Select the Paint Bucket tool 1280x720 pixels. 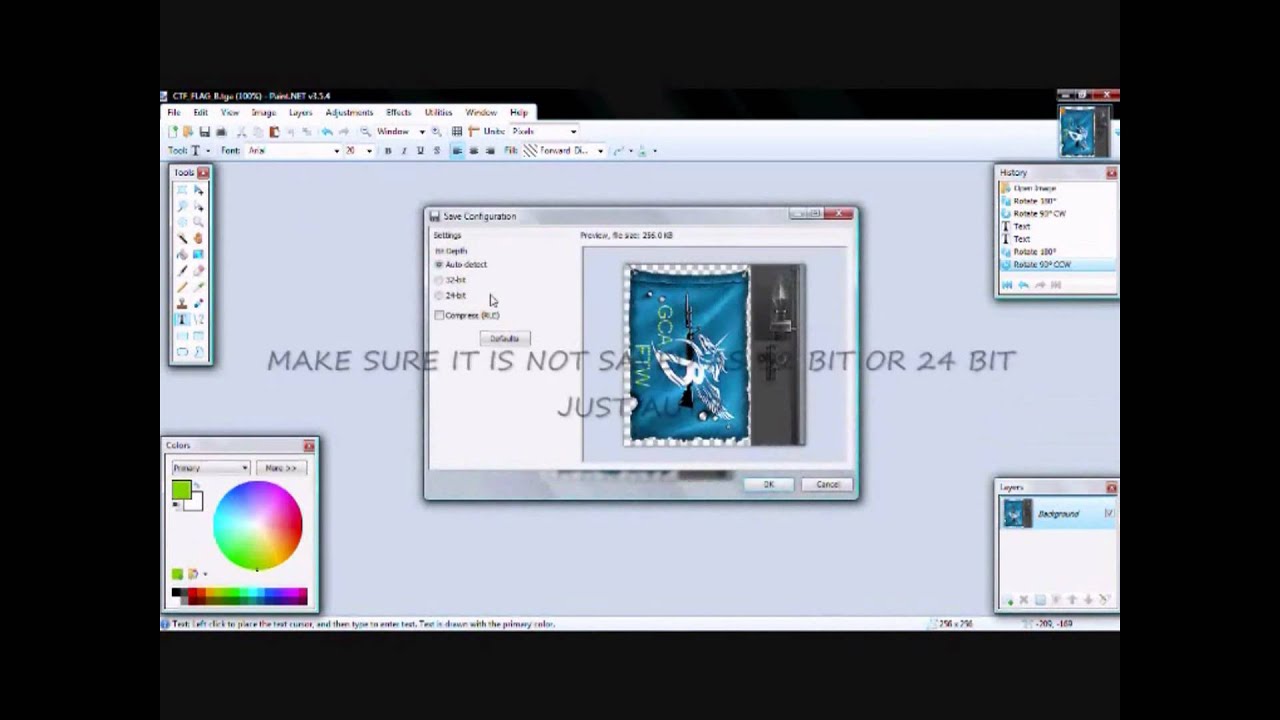(182, 254)
